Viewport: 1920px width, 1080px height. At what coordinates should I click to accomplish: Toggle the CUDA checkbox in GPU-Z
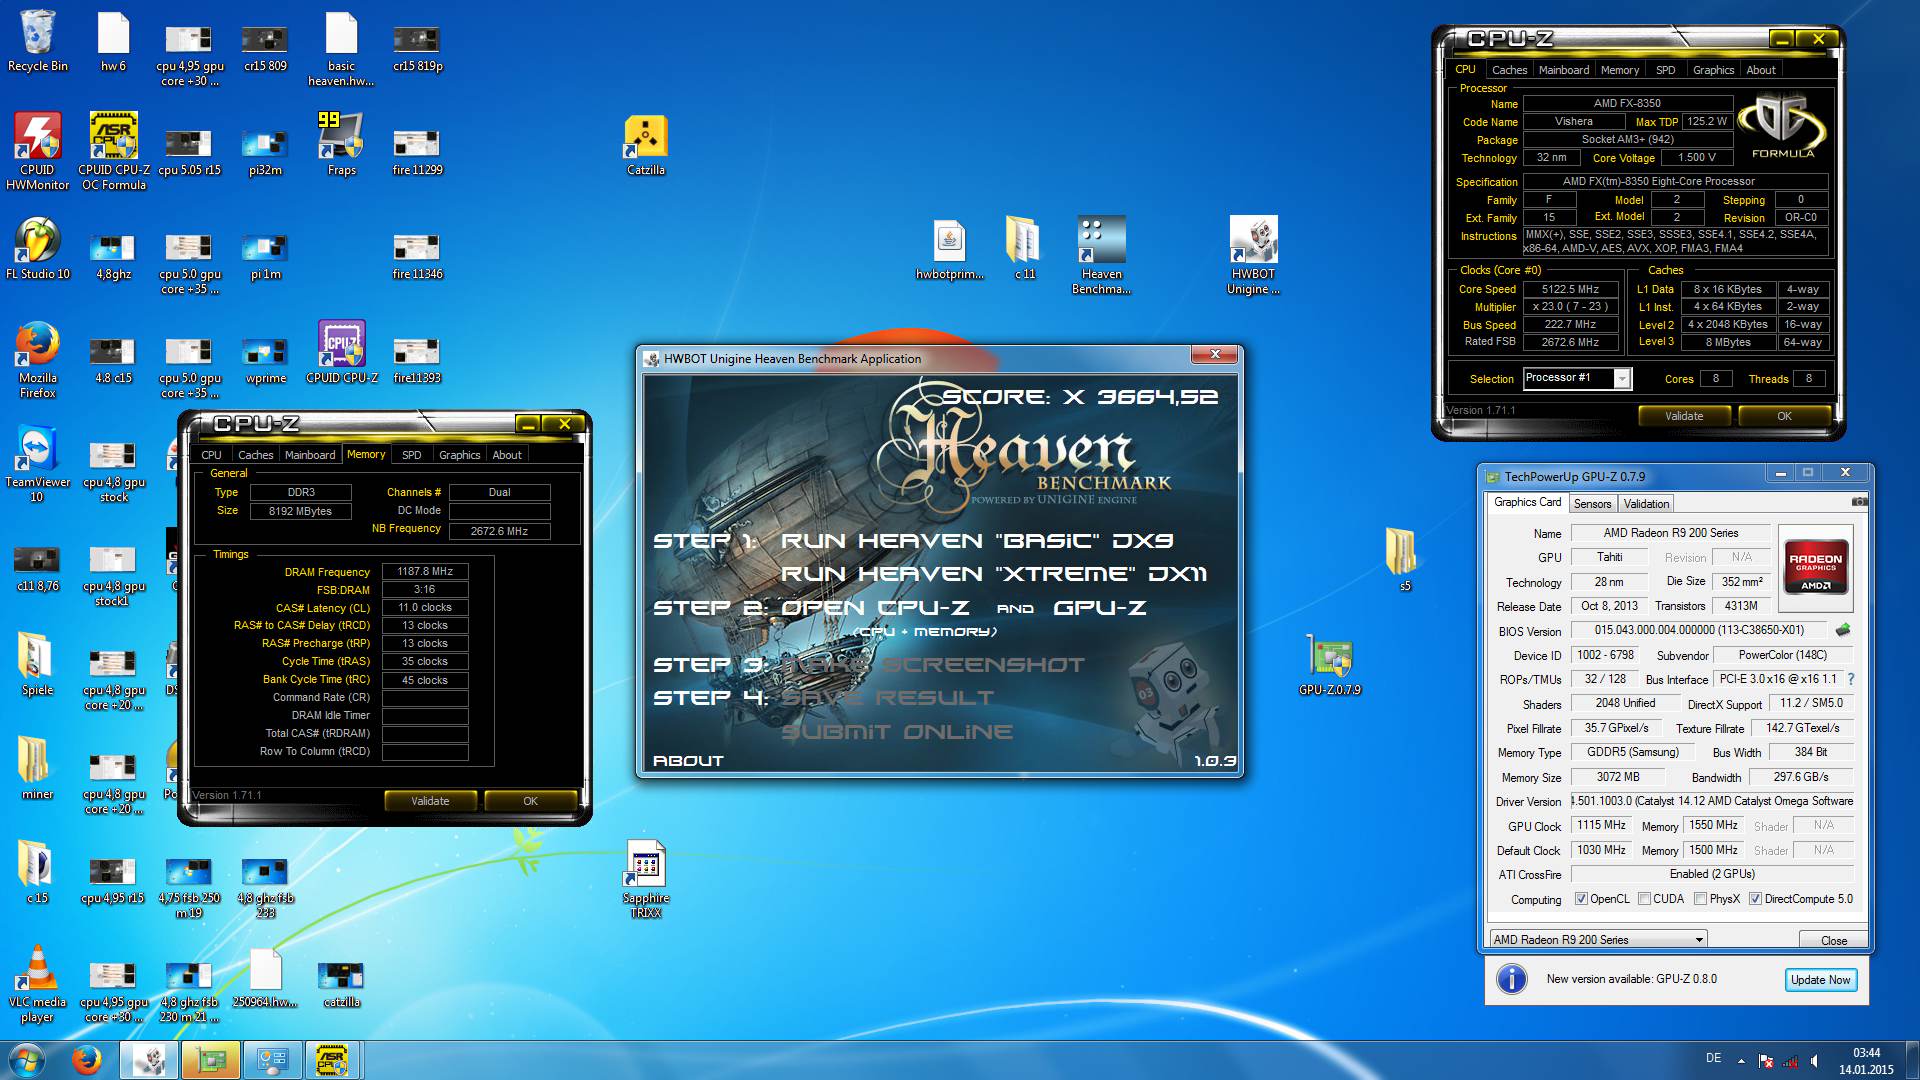[x=1644, y=899]
